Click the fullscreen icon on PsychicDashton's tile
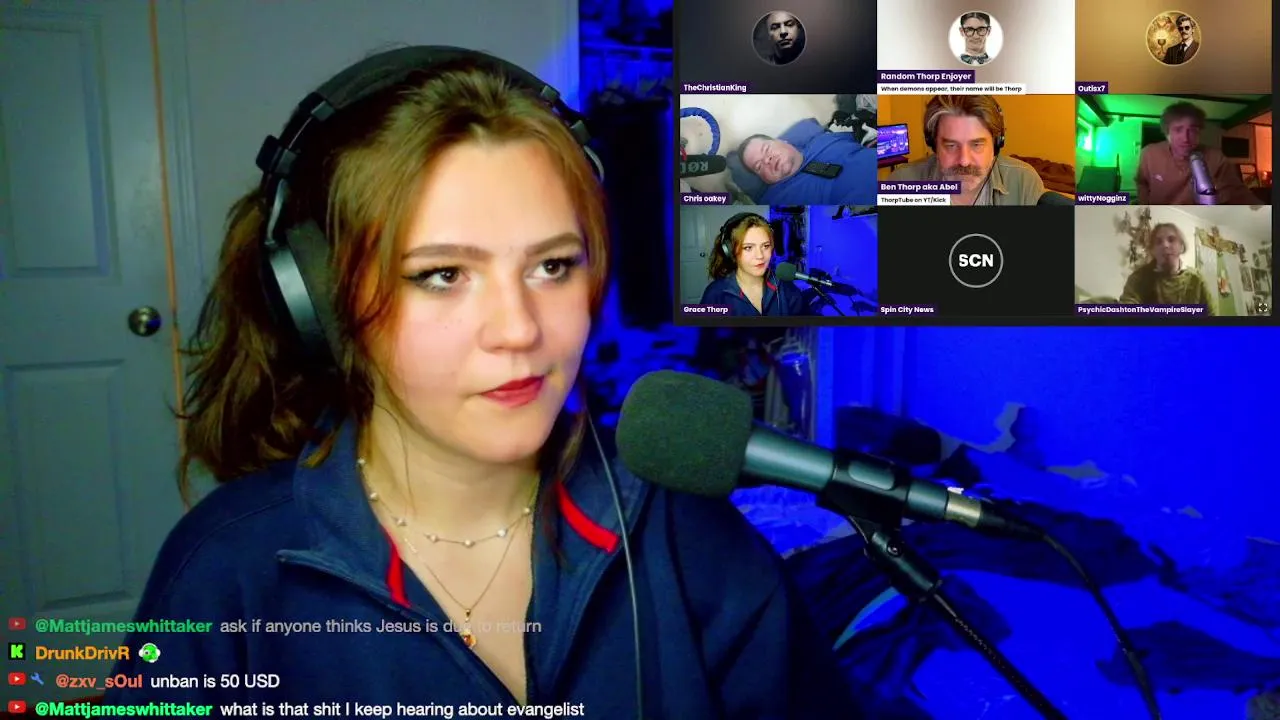The height and width of the screenshot is (720, 1280). (x=1262, y=308)
